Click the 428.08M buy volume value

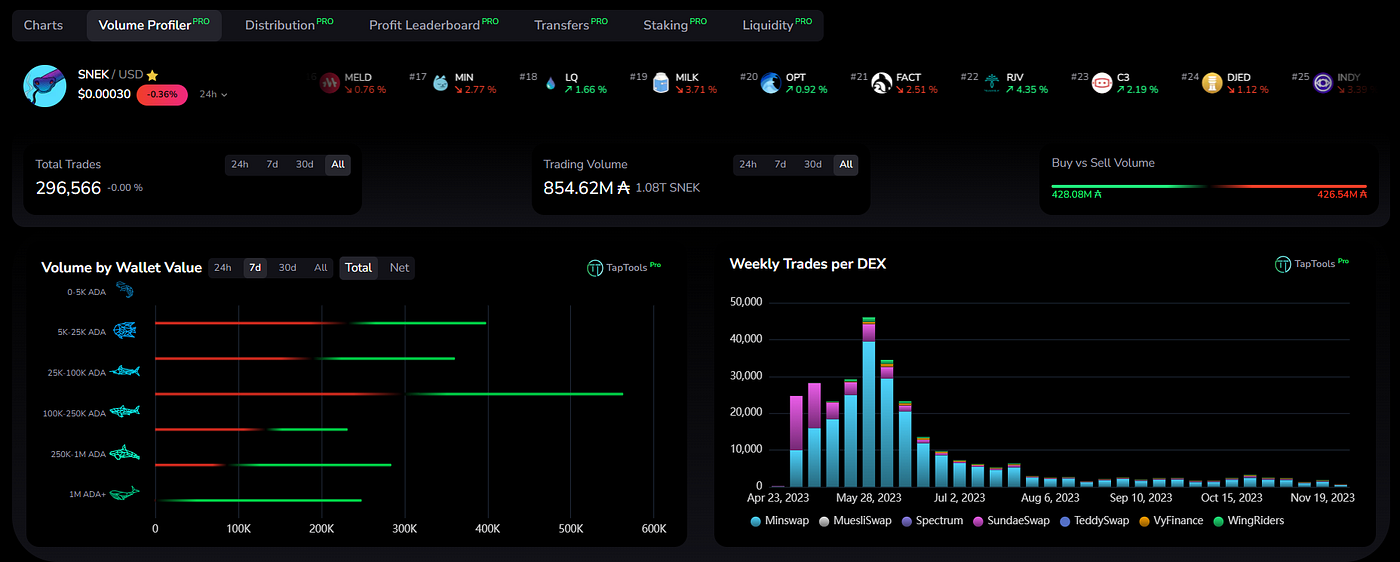tap(1076, 195)
